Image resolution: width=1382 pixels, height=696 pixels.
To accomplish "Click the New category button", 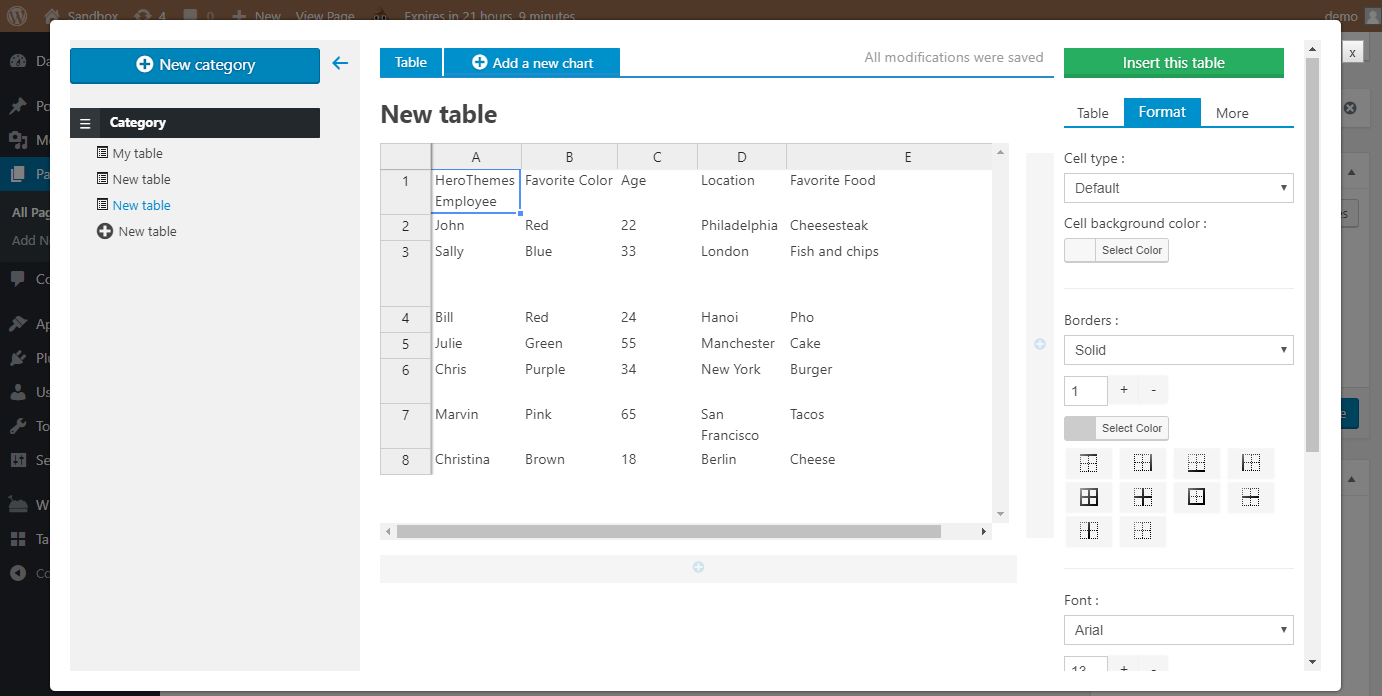I will pos(195,65).
